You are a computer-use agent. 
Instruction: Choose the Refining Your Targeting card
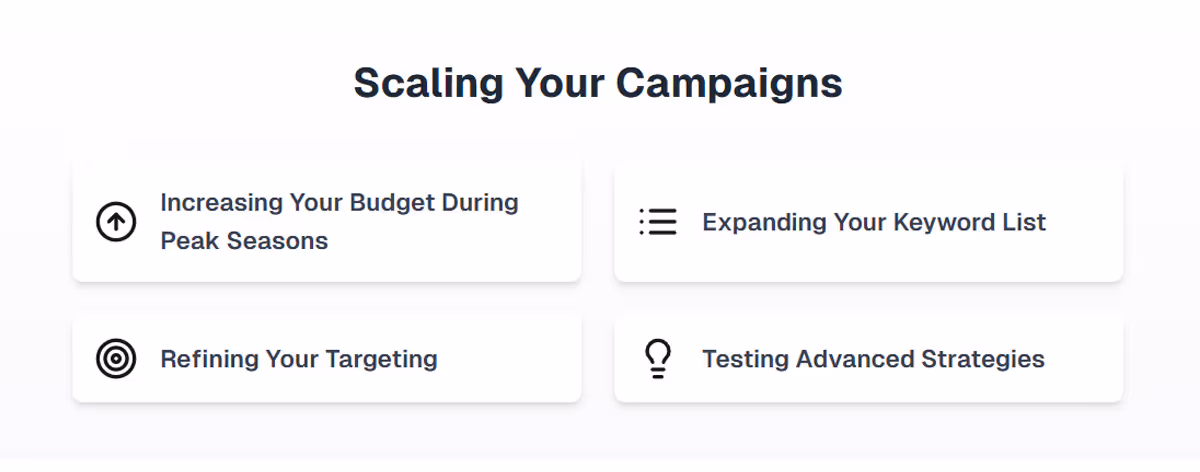327,358
